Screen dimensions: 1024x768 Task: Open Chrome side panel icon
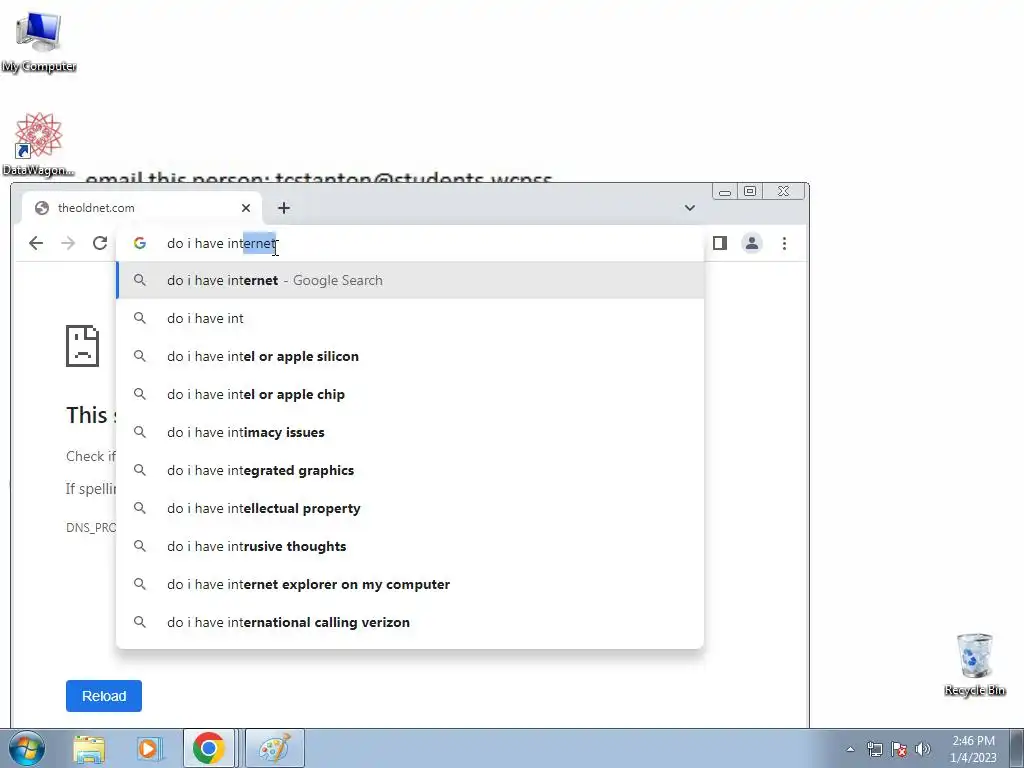[x=720, y=243]
